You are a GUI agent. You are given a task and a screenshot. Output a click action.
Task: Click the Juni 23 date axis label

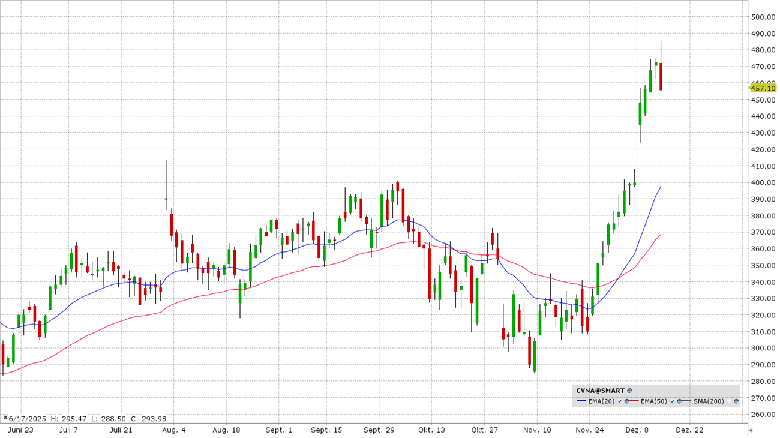pos(21,430)
